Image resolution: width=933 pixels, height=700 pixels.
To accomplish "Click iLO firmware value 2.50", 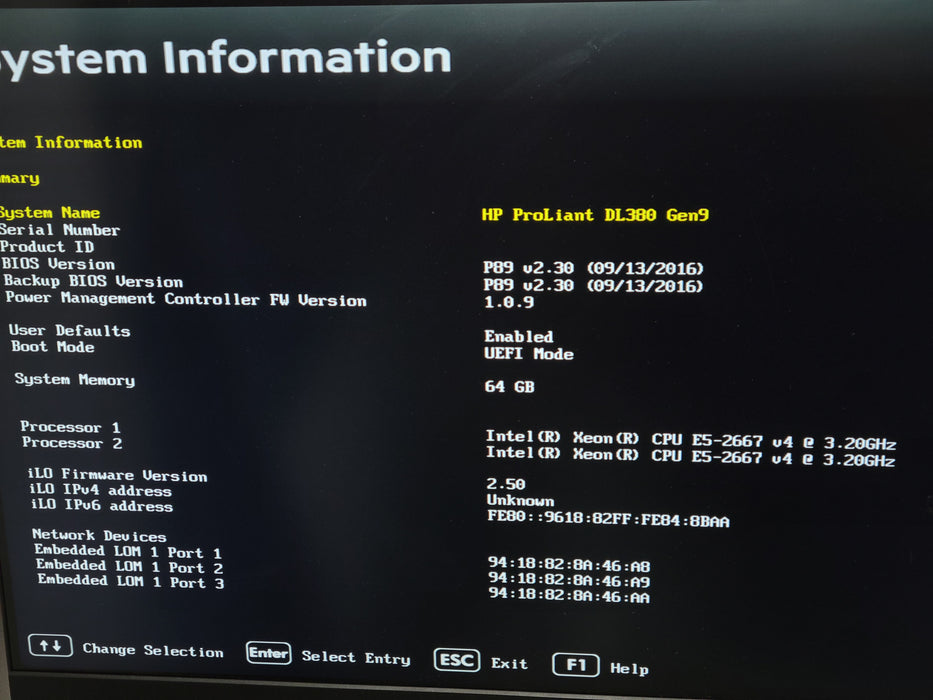I will pyautogui.click(x=506, y=483).
